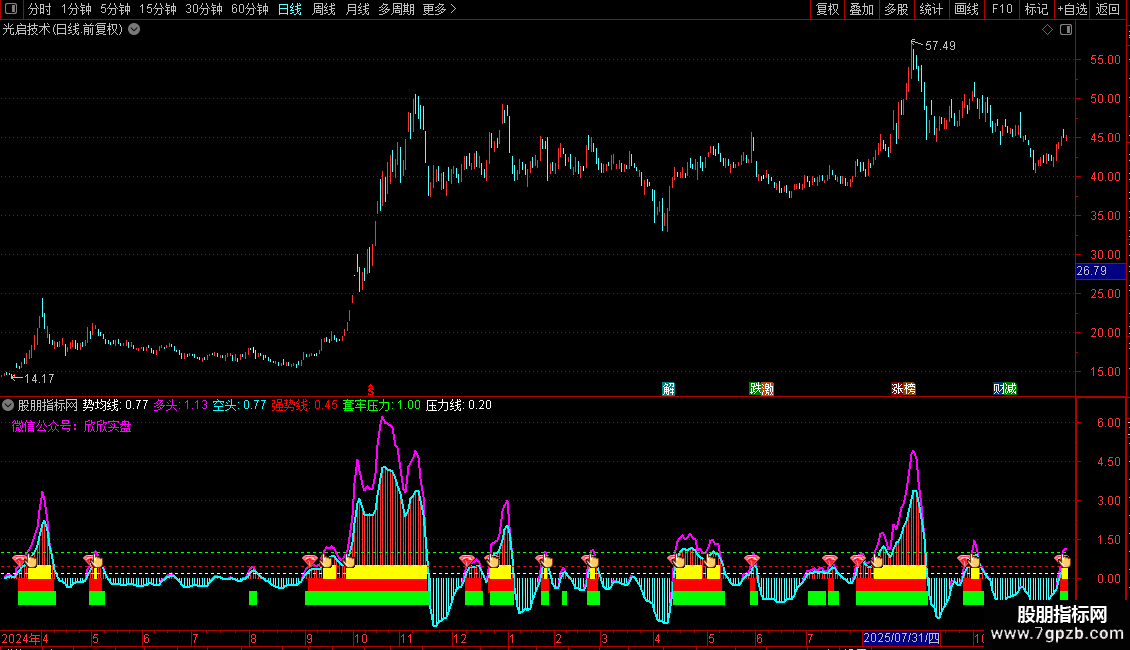Viewport: 1130px width, 650px height.
Task: Switch to 分时 intraday view
Action: click(x=39, y=9)
